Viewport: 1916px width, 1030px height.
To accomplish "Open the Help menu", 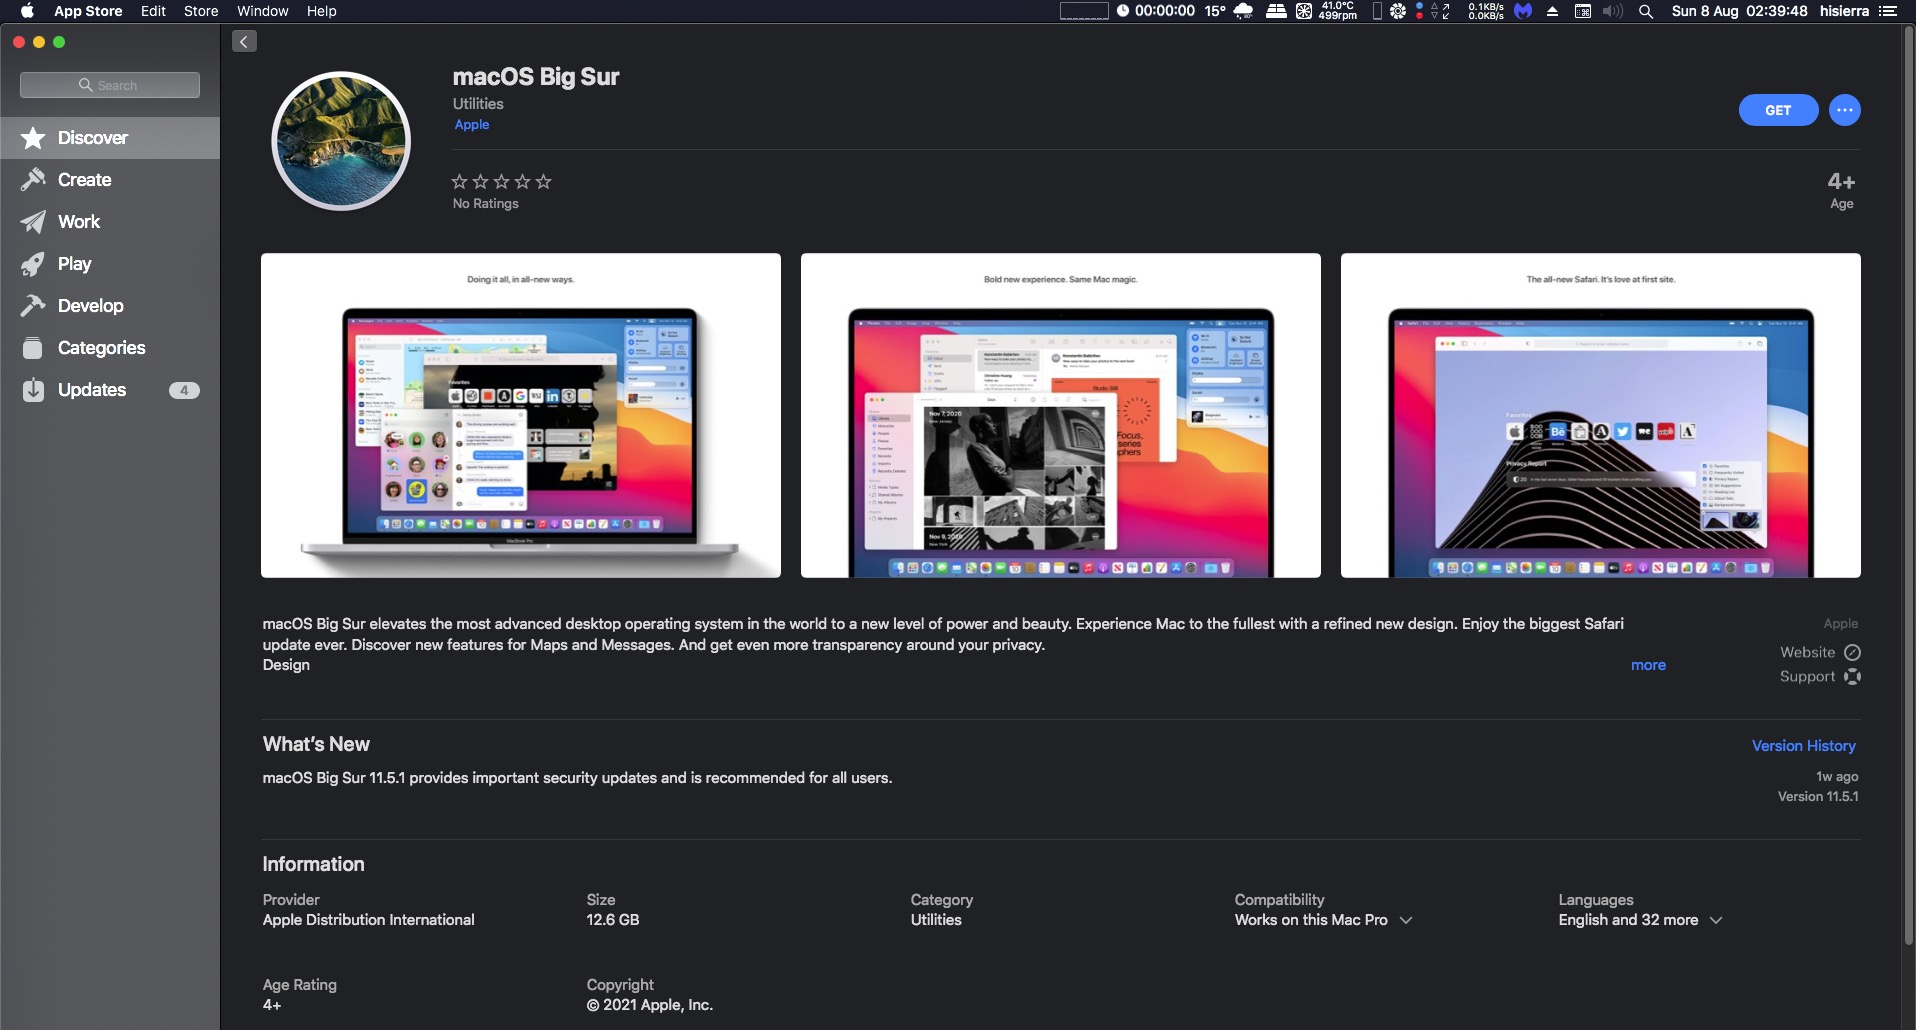I will pyautogui.click(x=321, y=11).
